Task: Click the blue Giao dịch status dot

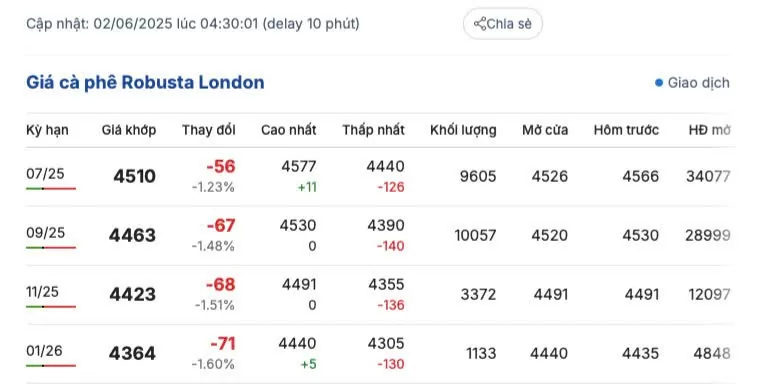Action: click(x=659, y=83)
